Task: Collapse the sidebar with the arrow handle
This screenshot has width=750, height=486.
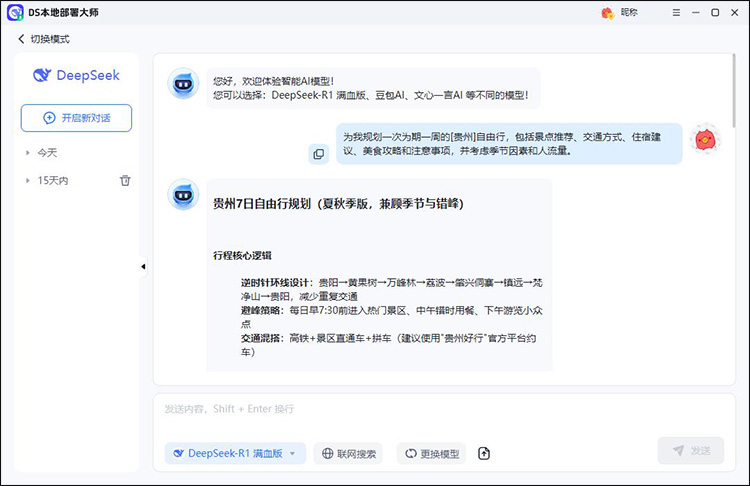Action: click(x=143, y=266)
